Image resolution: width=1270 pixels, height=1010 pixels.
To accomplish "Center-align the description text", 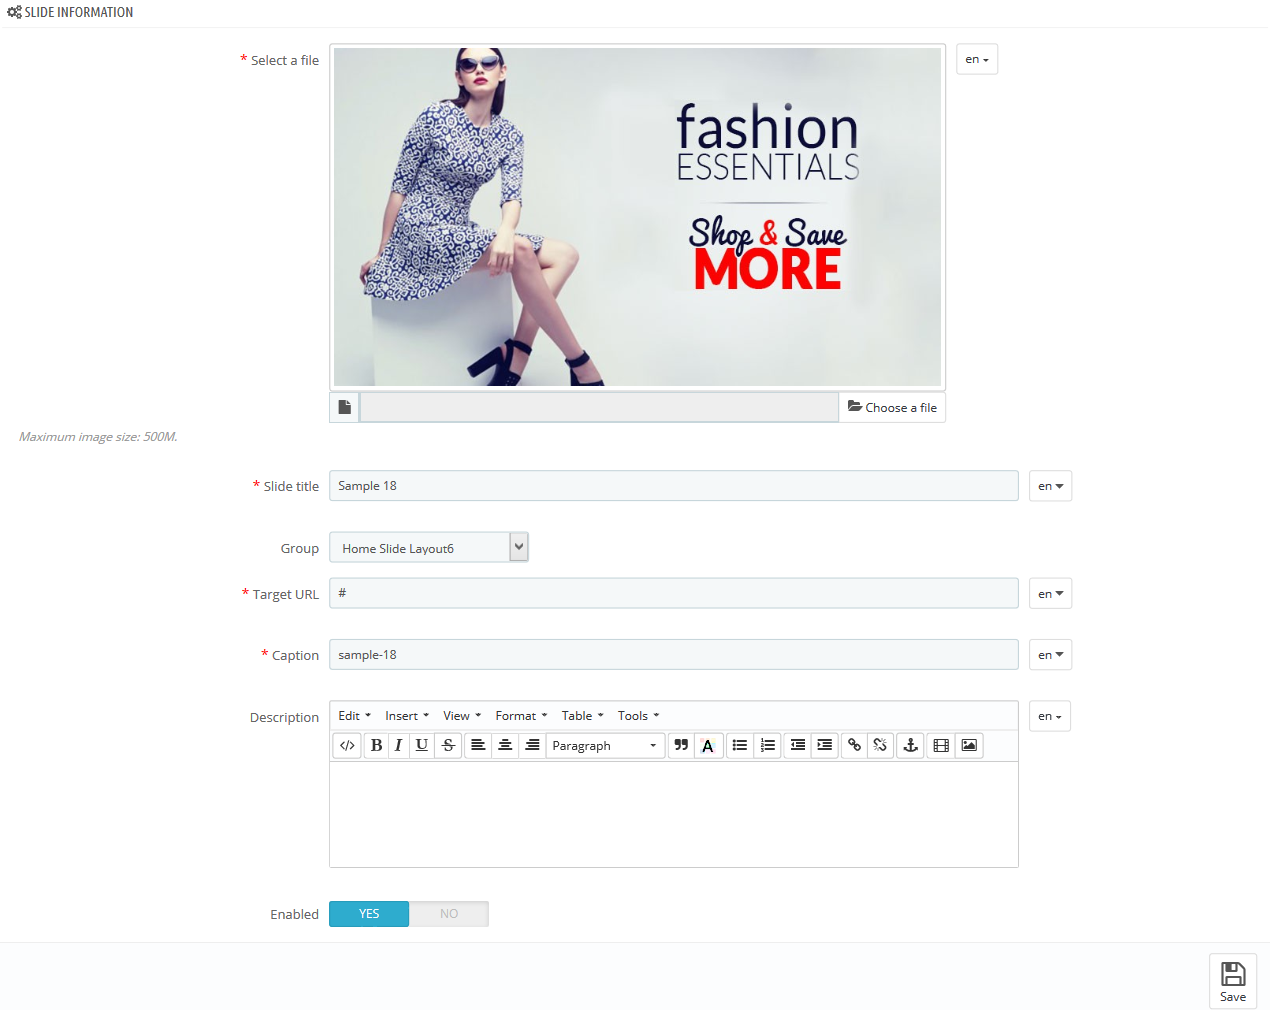I will pyautogui.click(x=505, y=745).
